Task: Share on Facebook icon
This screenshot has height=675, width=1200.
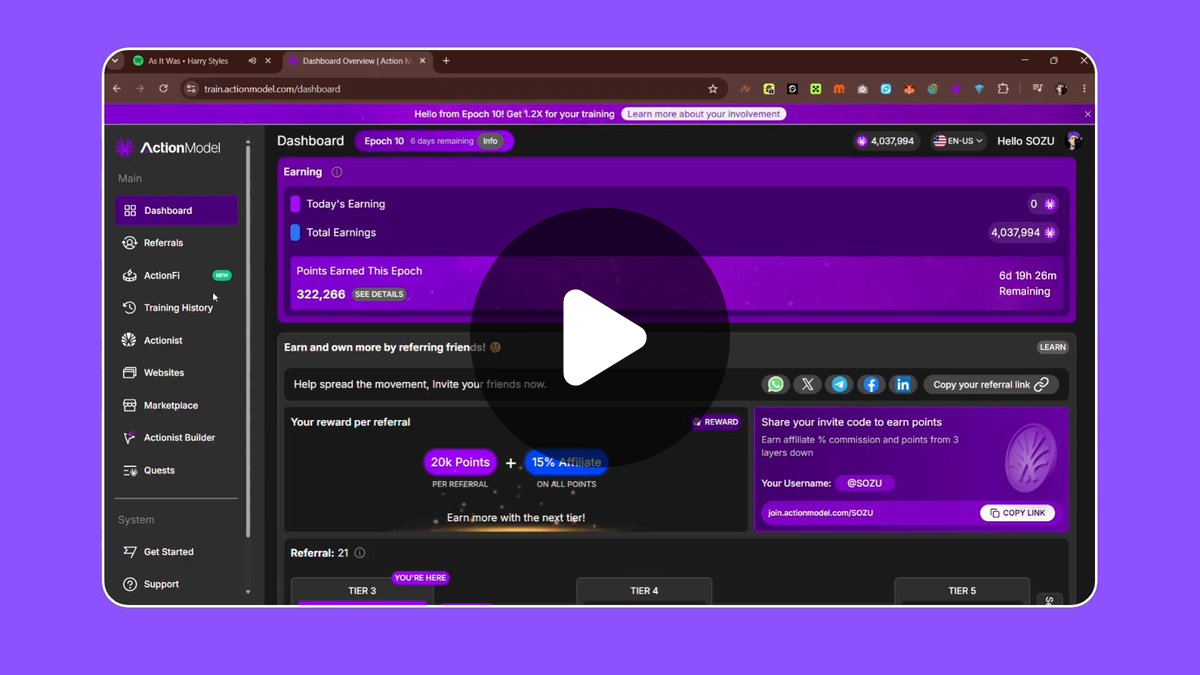Action: point(871,384)
